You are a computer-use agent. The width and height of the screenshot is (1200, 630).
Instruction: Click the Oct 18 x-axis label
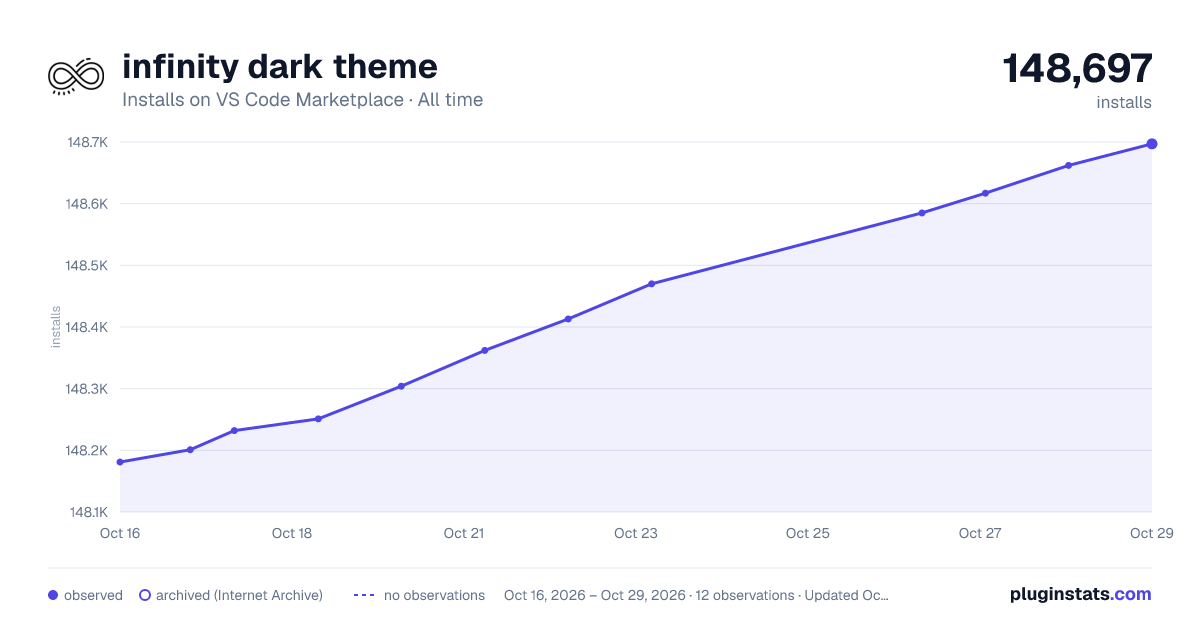coord(292,533)
